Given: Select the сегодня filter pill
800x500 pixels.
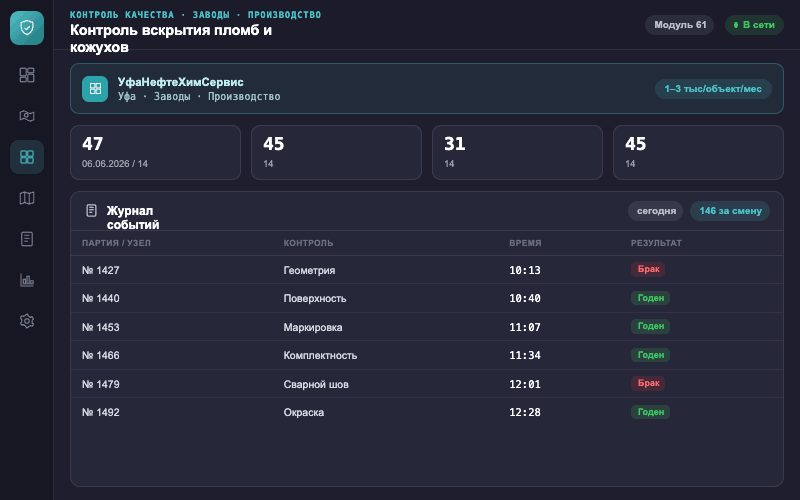Looking at the screenshot, I should (656, 211).
